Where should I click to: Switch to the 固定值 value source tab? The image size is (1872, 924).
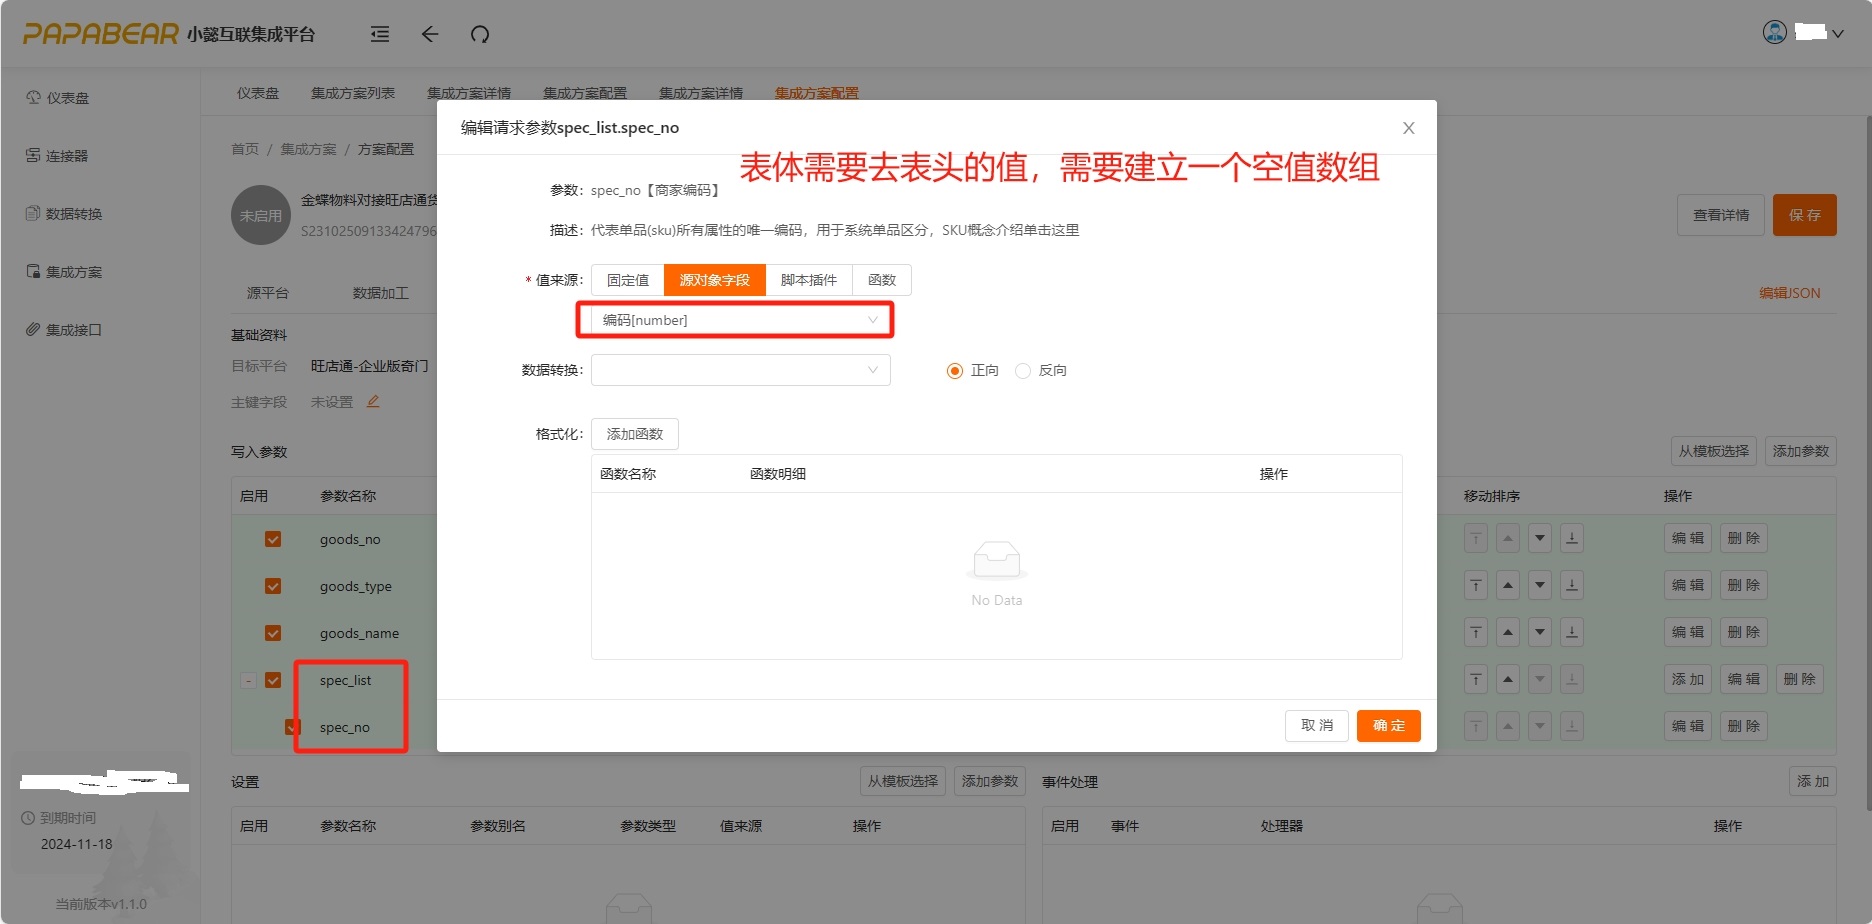click(628, 280)
